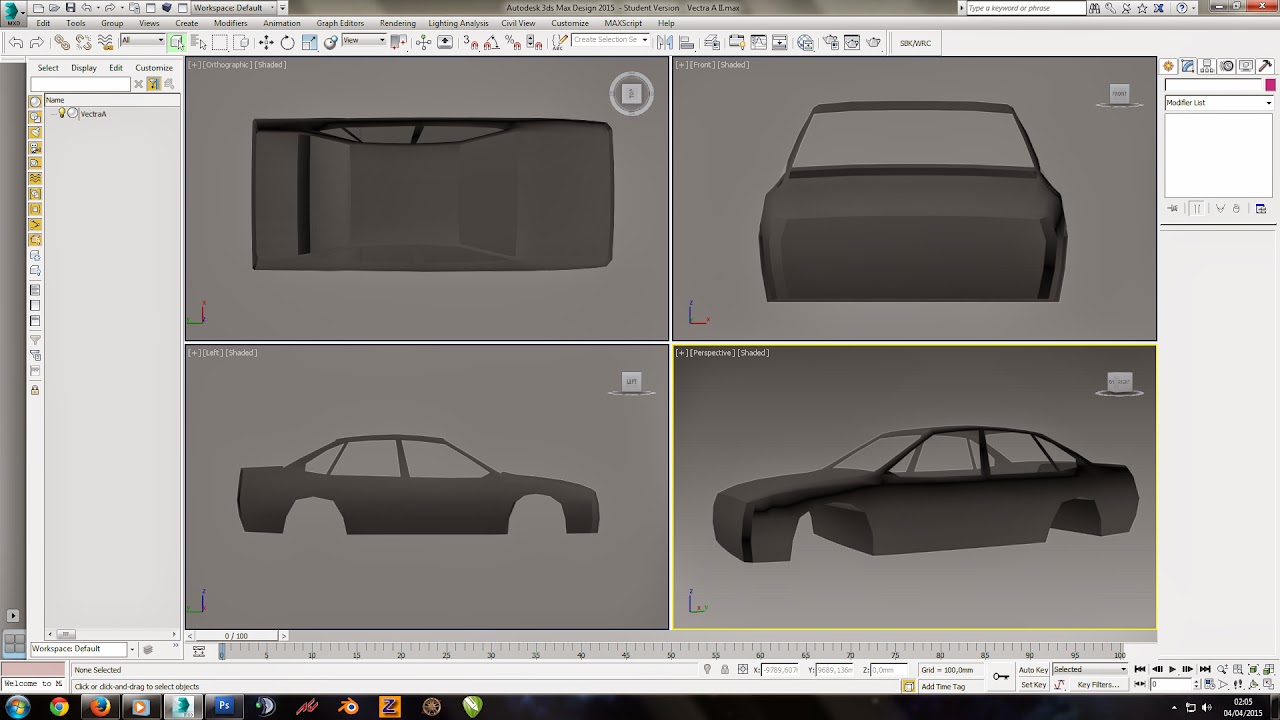The image size is (1280, 720).
Task: Click the pink object color swatch
Action: coord(1270,85)
